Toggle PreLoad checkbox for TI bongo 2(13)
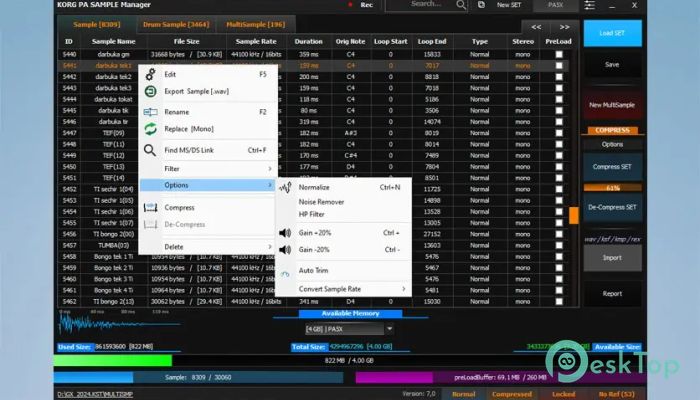 click(558, 302)
